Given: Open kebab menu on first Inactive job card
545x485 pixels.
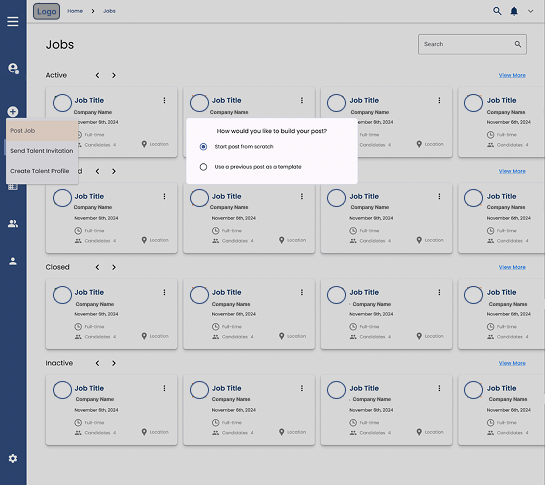Looking at the screenshot, I should click(164, 388).
